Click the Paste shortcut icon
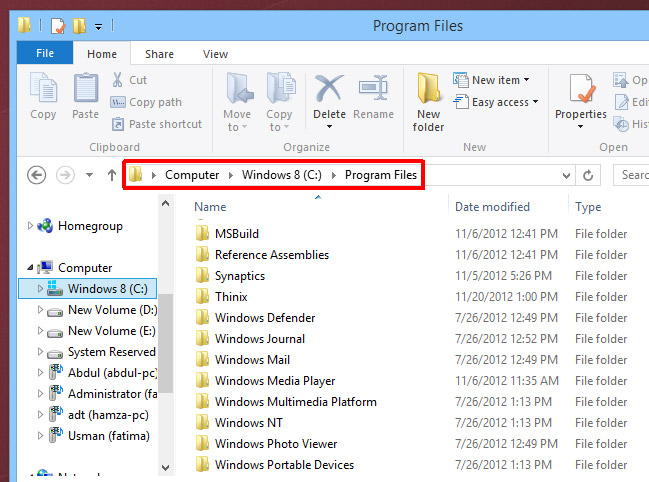The height and width of the screenshot is (482, 649). click(118, 124)
